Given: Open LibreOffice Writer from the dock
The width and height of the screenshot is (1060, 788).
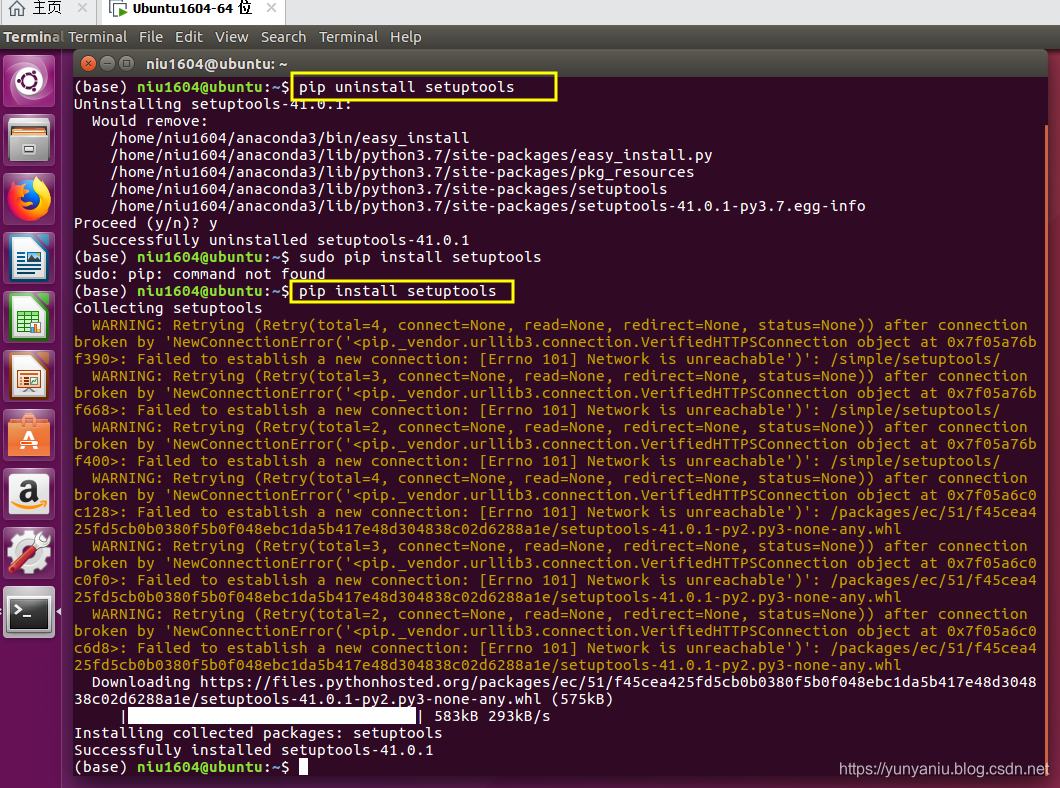Looking at the screenshot, I should pos(29,258).
